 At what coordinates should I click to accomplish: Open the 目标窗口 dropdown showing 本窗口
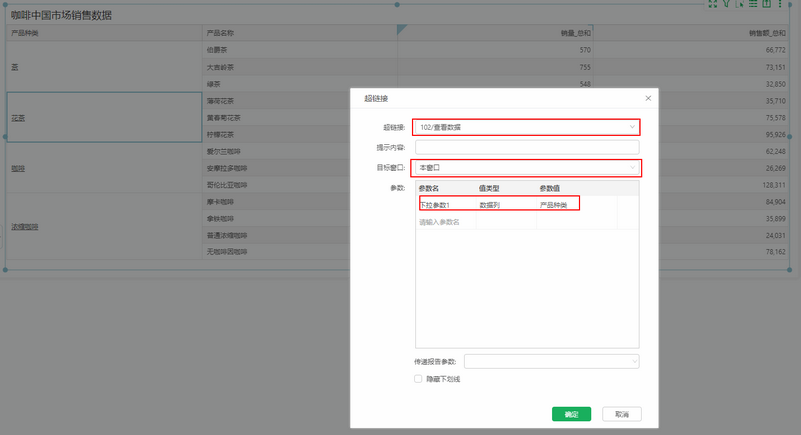527,167
